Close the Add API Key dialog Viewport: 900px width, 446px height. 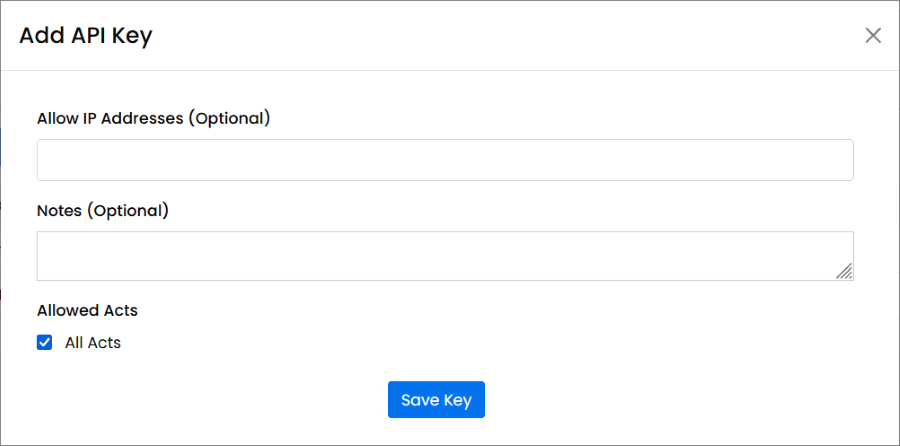point(873,36)
